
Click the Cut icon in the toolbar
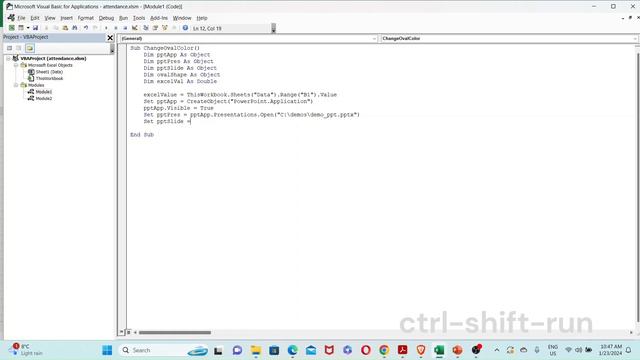pyautogui.click(x=46, y=28)
